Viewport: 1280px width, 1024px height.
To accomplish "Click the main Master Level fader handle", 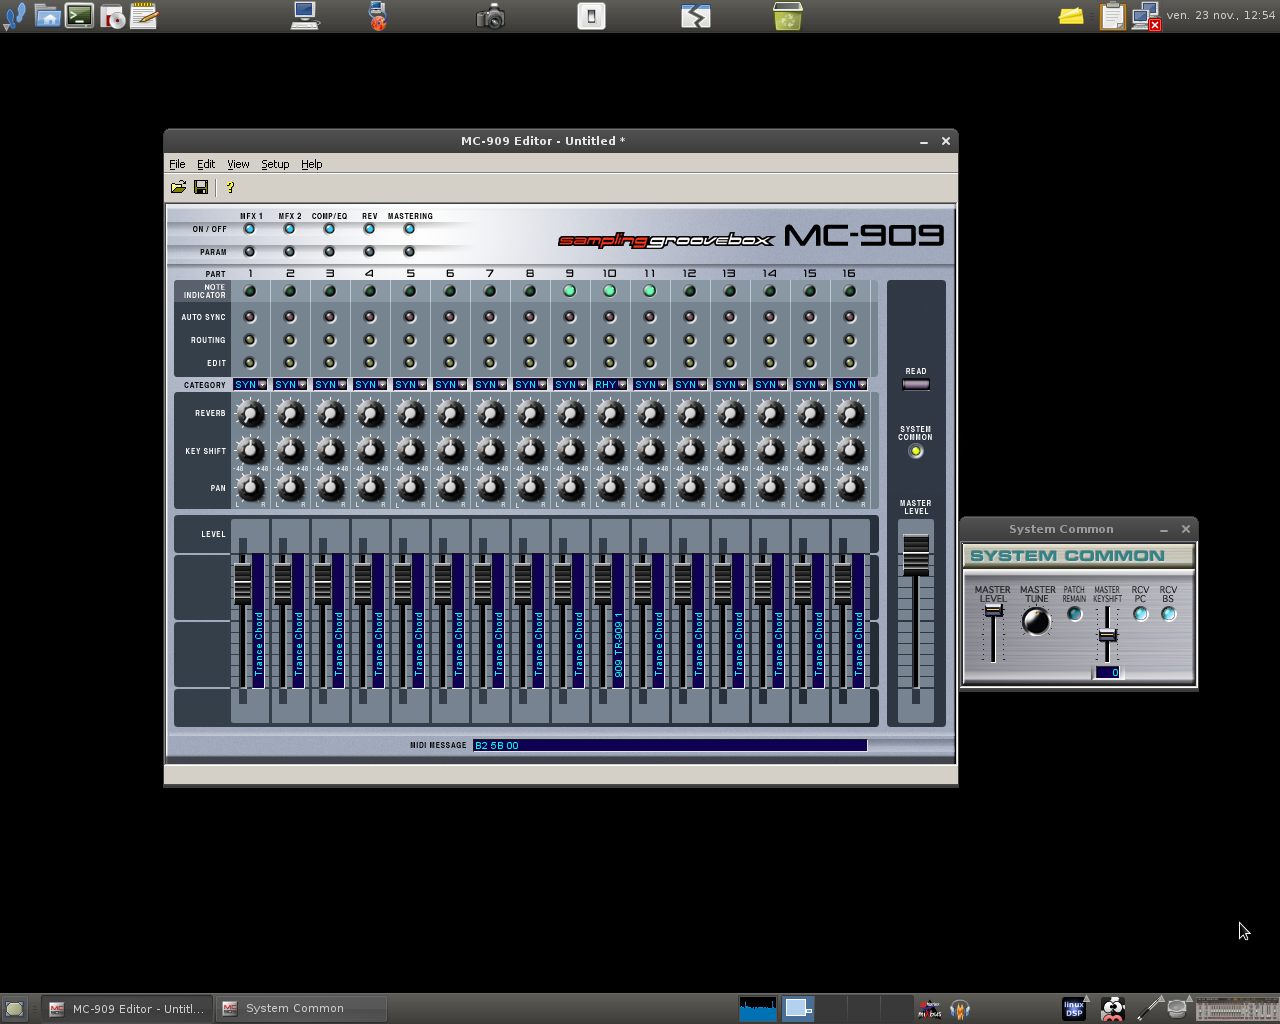I will [915, 554].
